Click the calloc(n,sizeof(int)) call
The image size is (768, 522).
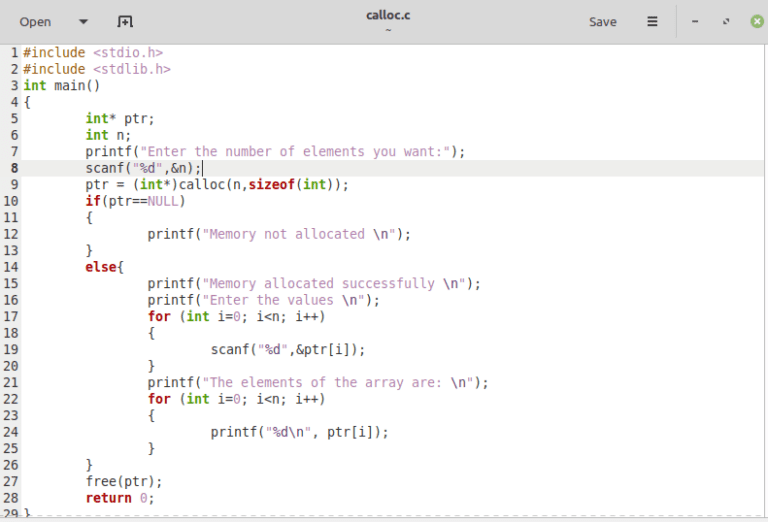point(260,185)
